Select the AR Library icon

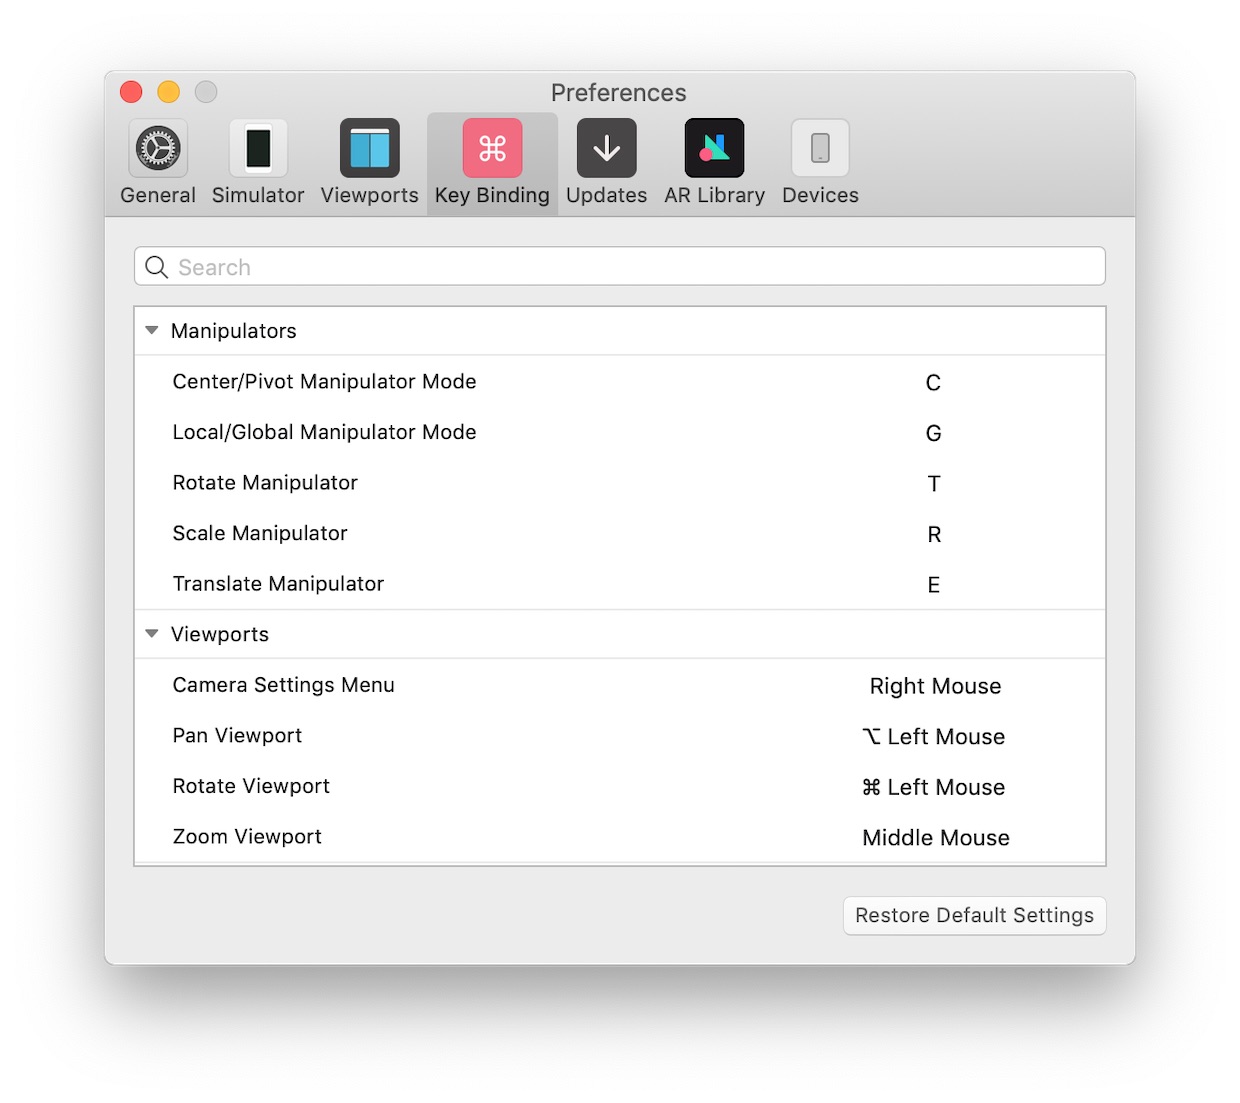[x=714, y=149]
